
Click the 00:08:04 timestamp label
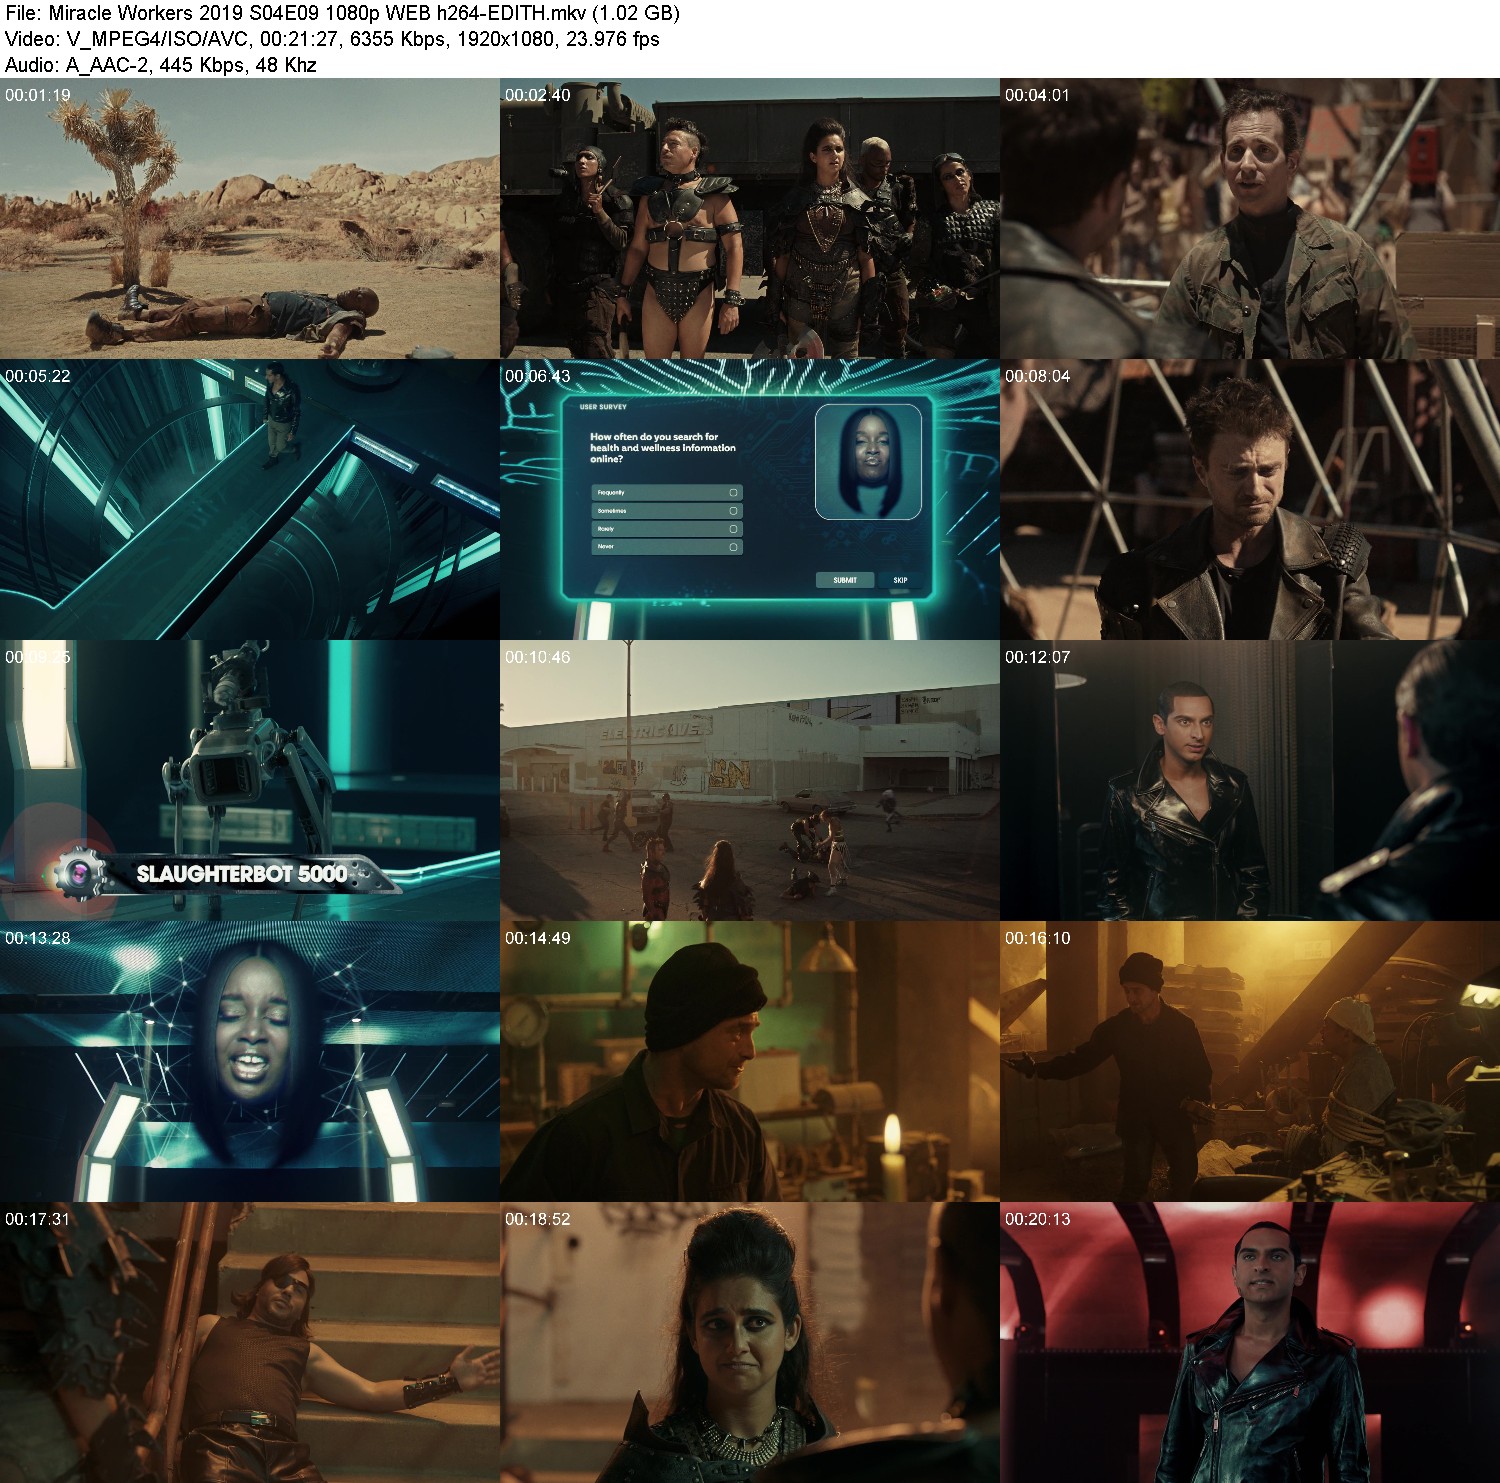(x=1038, y=376)
